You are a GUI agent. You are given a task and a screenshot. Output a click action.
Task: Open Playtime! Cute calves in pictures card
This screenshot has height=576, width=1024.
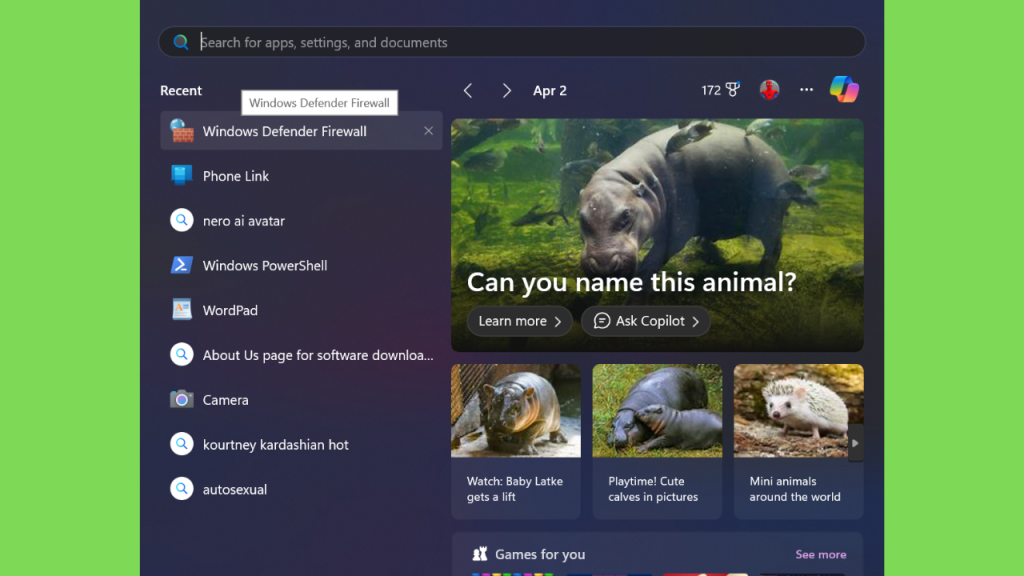[657, 441]
